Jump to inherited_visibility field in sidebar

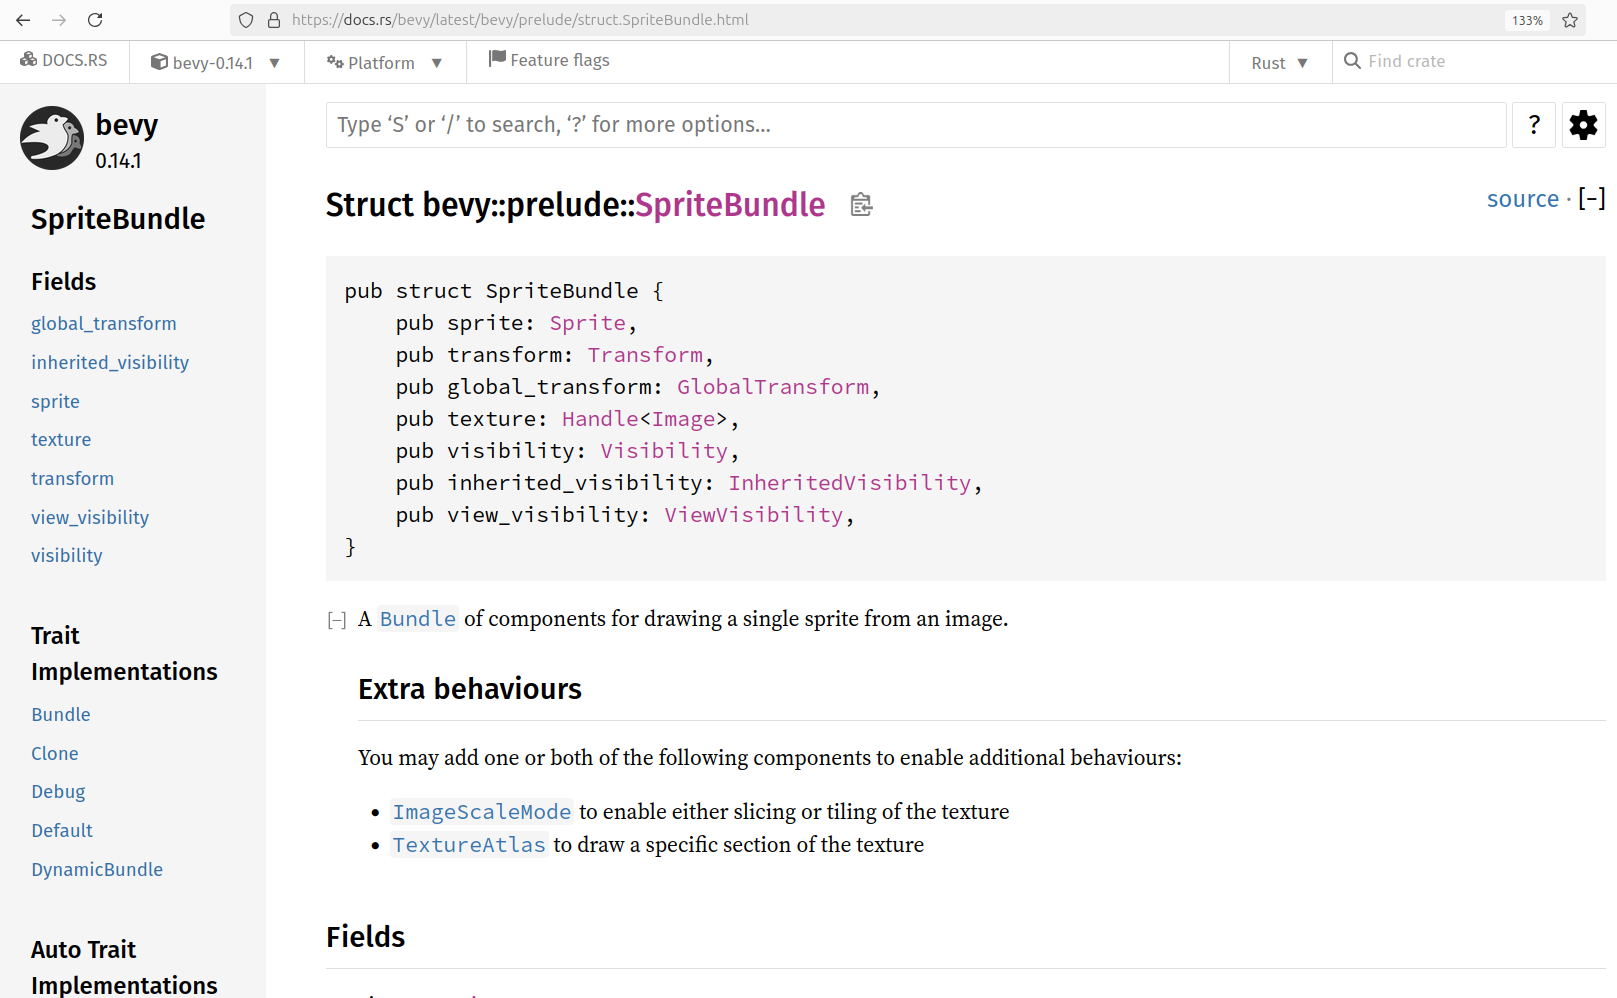pyautogui.click(x=110, y=362)
